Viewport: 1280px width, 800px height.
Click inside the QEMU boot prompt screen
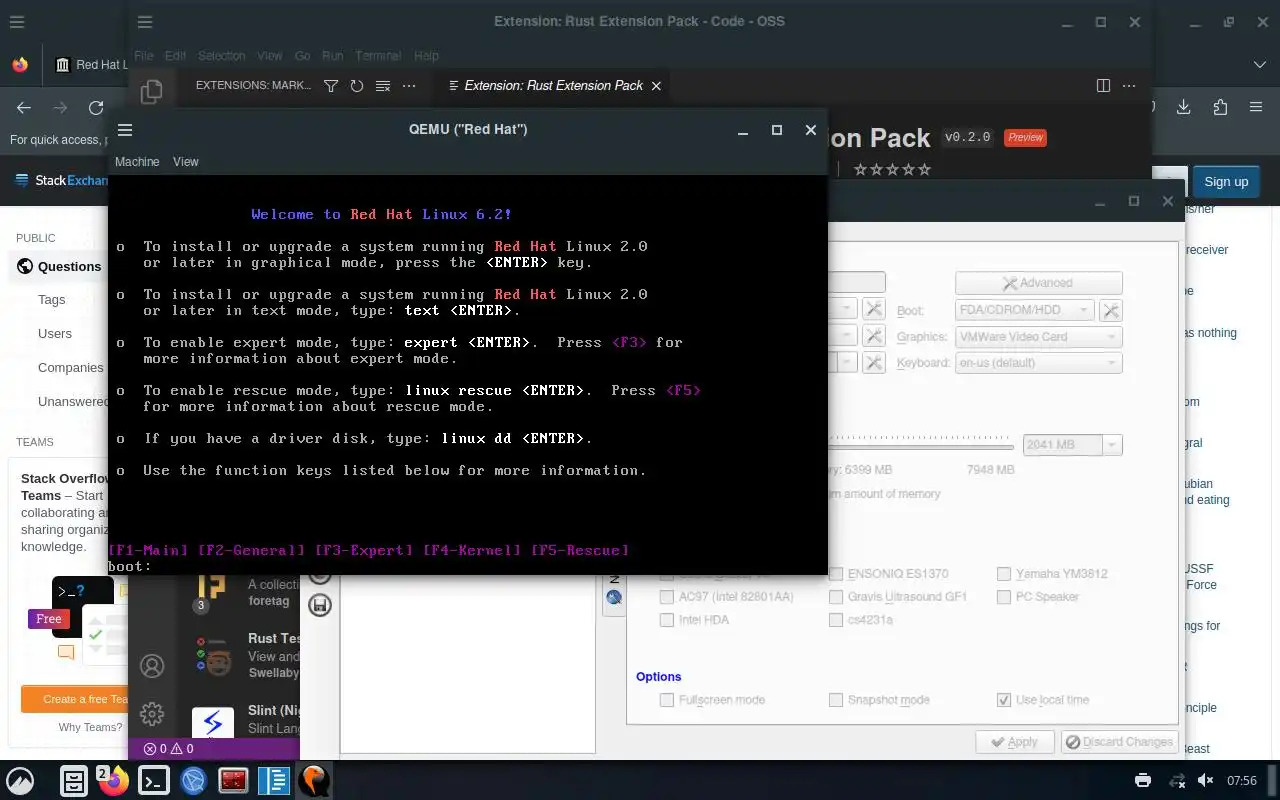pos(468,375)
